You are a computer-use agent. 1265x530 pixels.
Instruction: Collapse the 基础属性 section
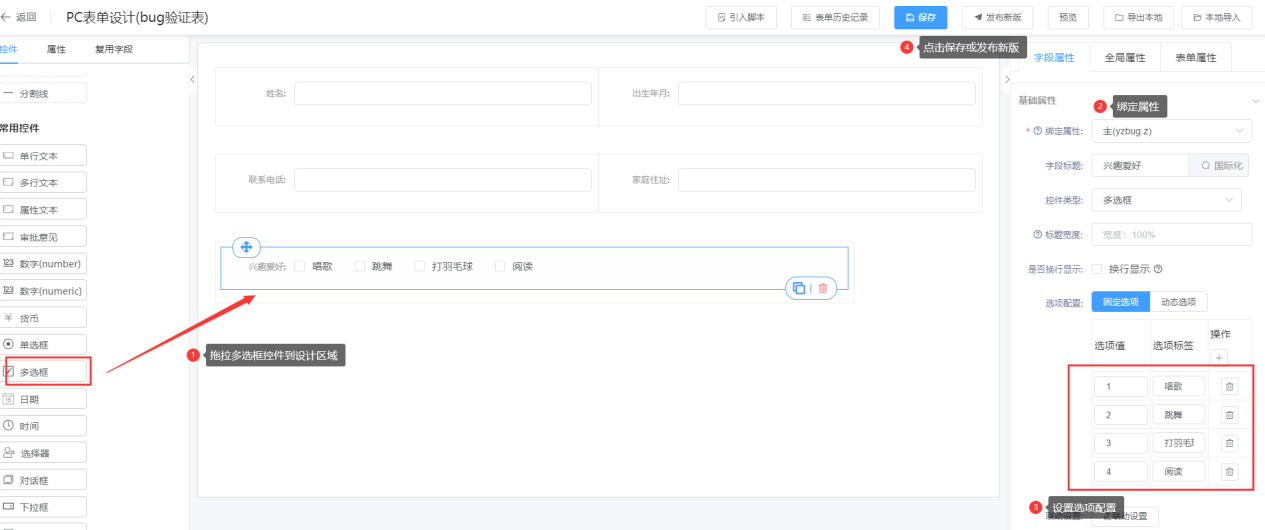tap(1255, 101)
